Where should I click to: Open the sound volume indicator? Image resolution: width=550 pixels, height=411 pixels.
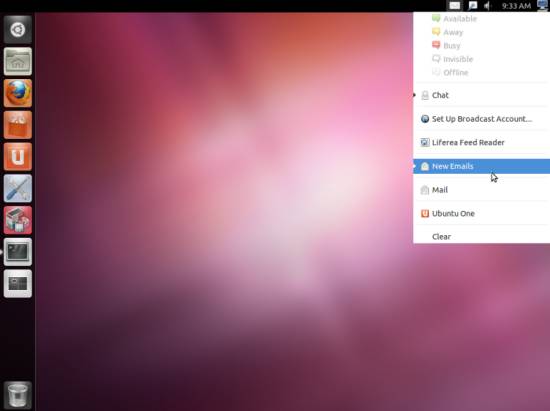pos(488,6)
